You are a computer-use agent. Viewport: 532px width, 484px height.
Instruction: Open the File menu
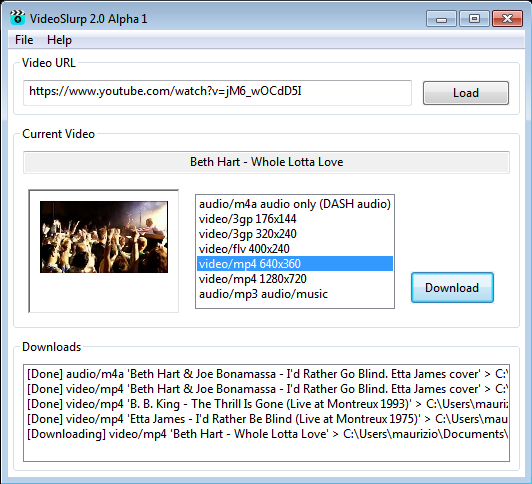point(24,40)
